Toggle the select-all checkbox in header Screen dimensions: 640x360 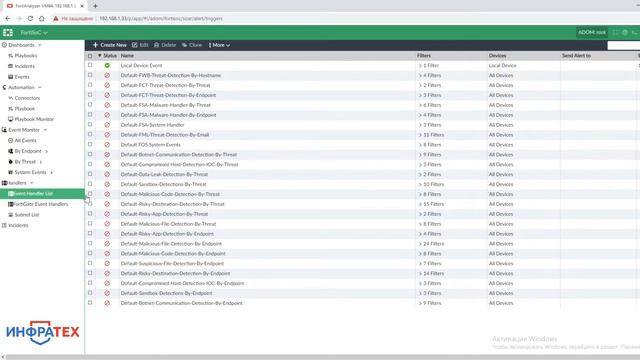(x=90, y=56)
